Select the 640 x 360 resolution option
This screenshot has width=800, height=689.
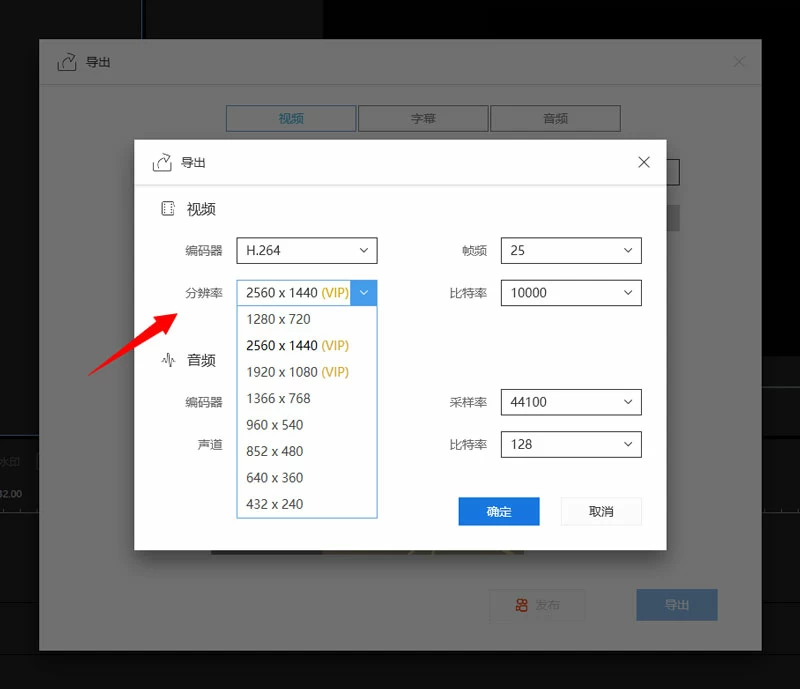(275, 477)
